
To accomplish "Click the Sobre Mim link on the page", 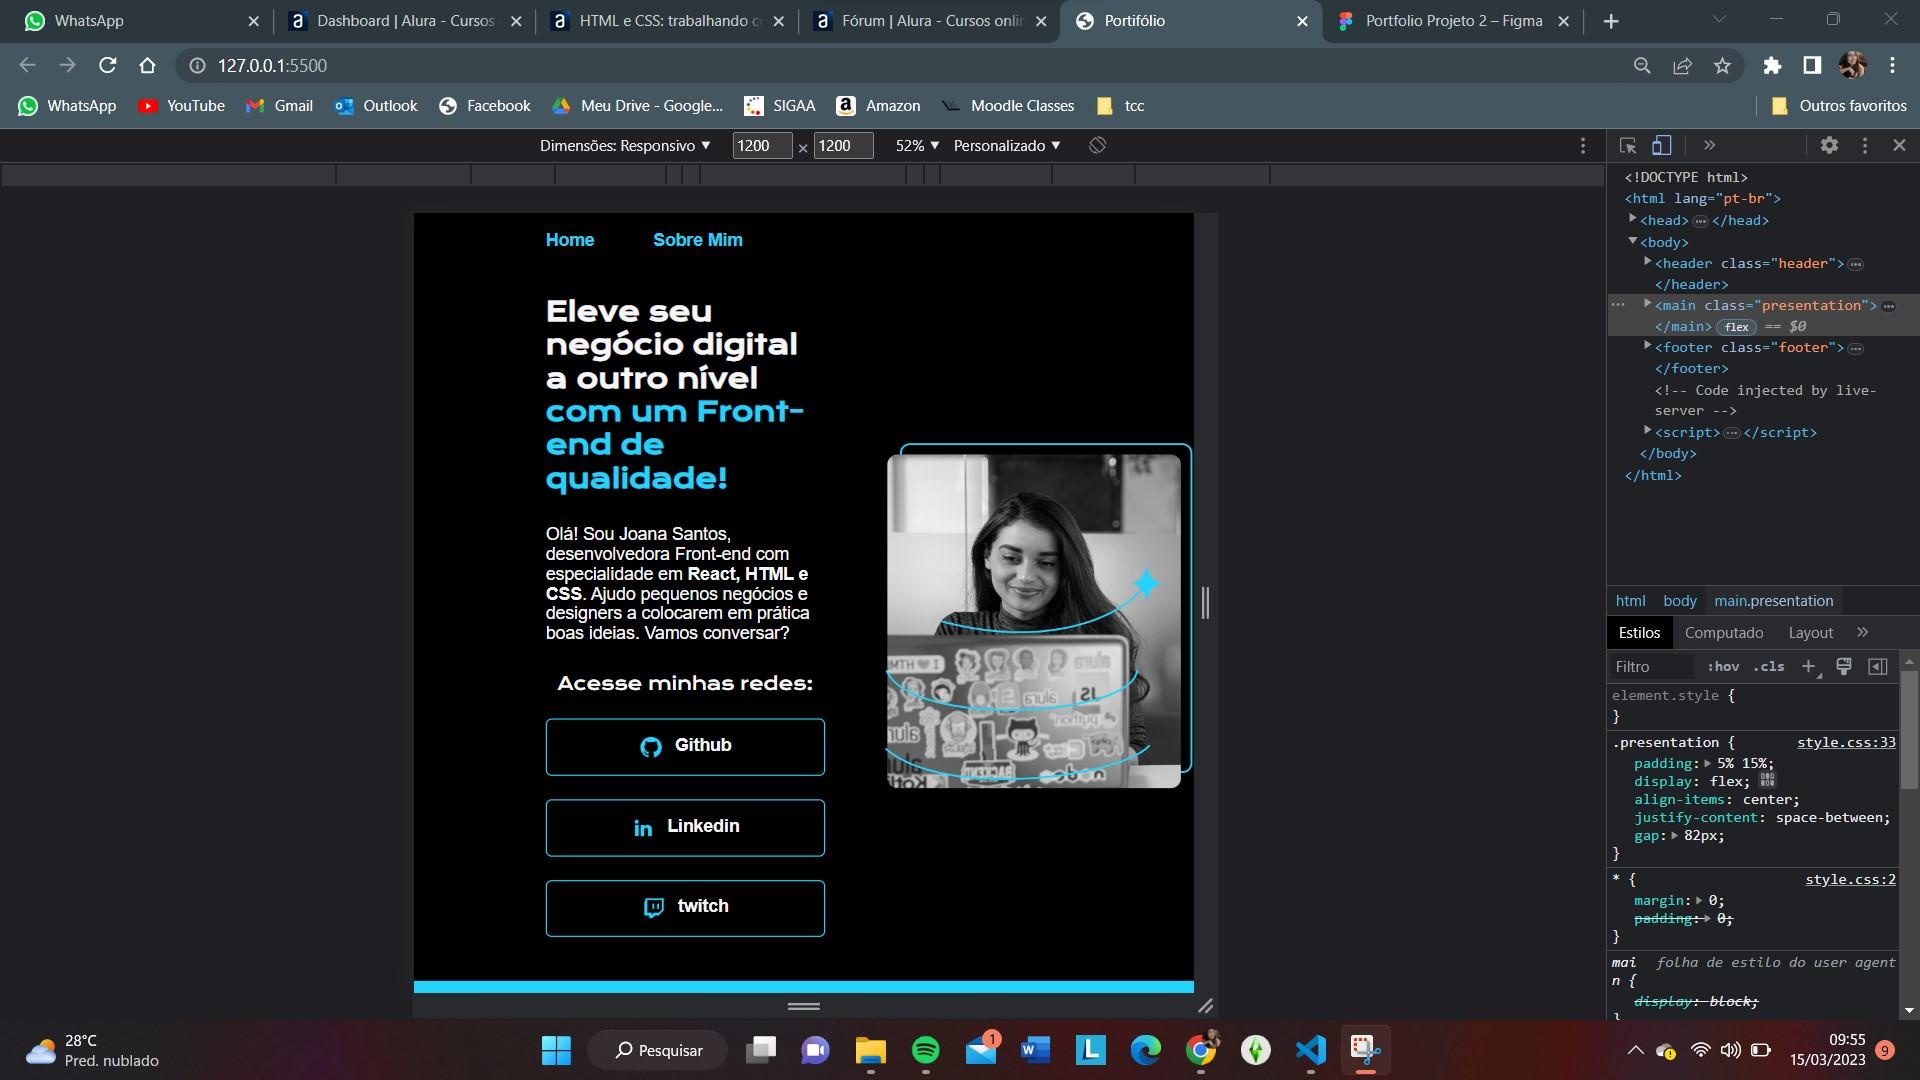I will click(x=698, y=240).
